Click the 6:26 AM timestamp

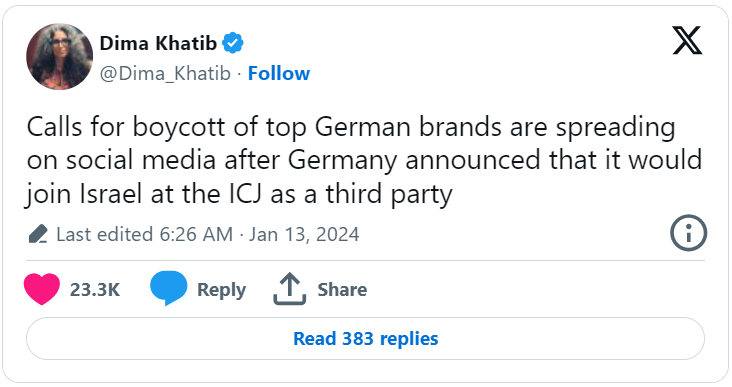[x=196, y=234]
